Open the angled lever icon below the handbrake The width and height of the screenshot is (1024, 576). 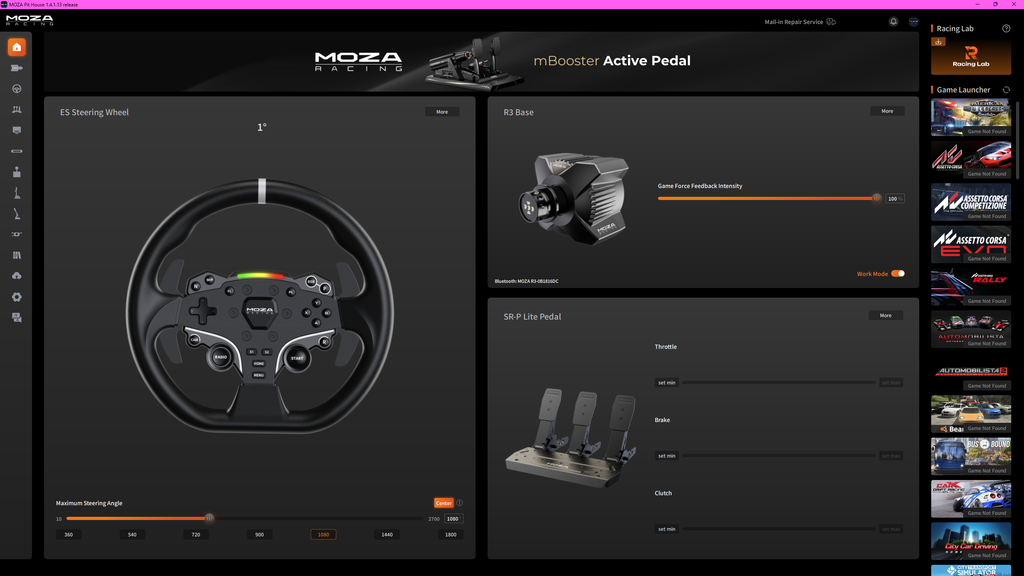coord(16,214)
